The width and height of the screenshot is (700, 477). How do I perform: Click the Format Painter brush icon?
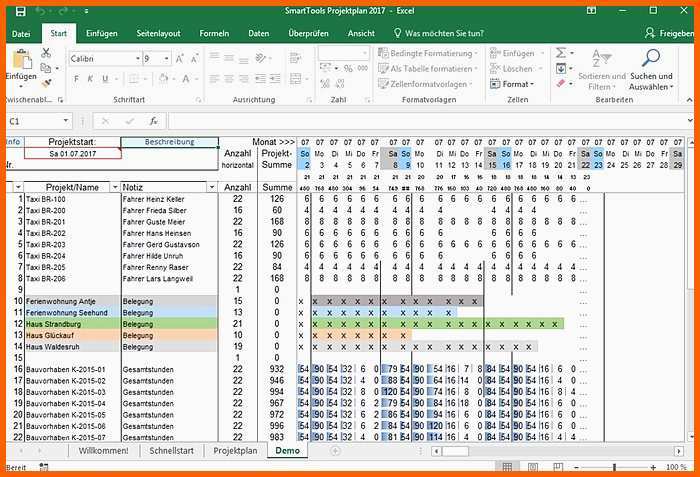[x=46, y=84]
